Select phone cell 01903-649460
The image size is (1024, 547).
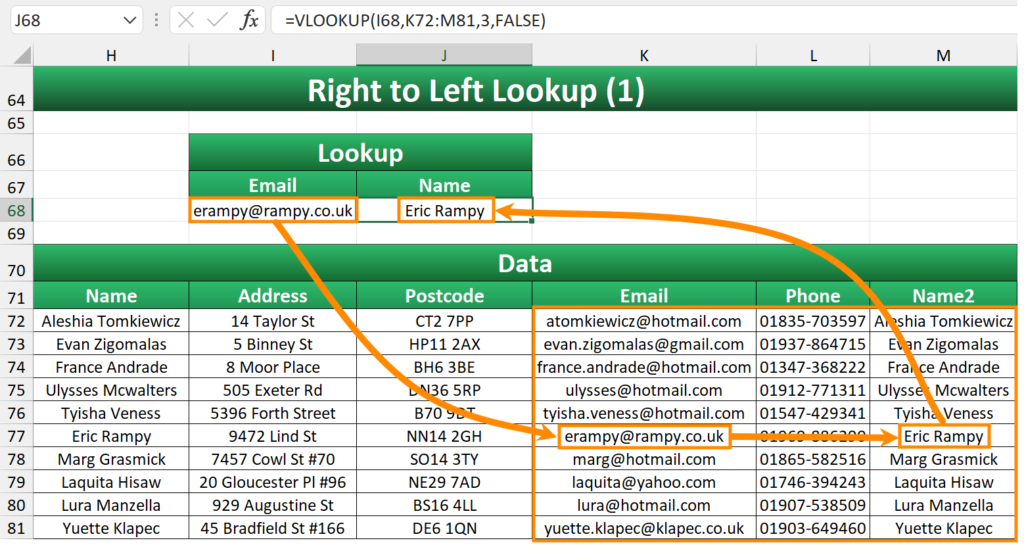[812, 528]
